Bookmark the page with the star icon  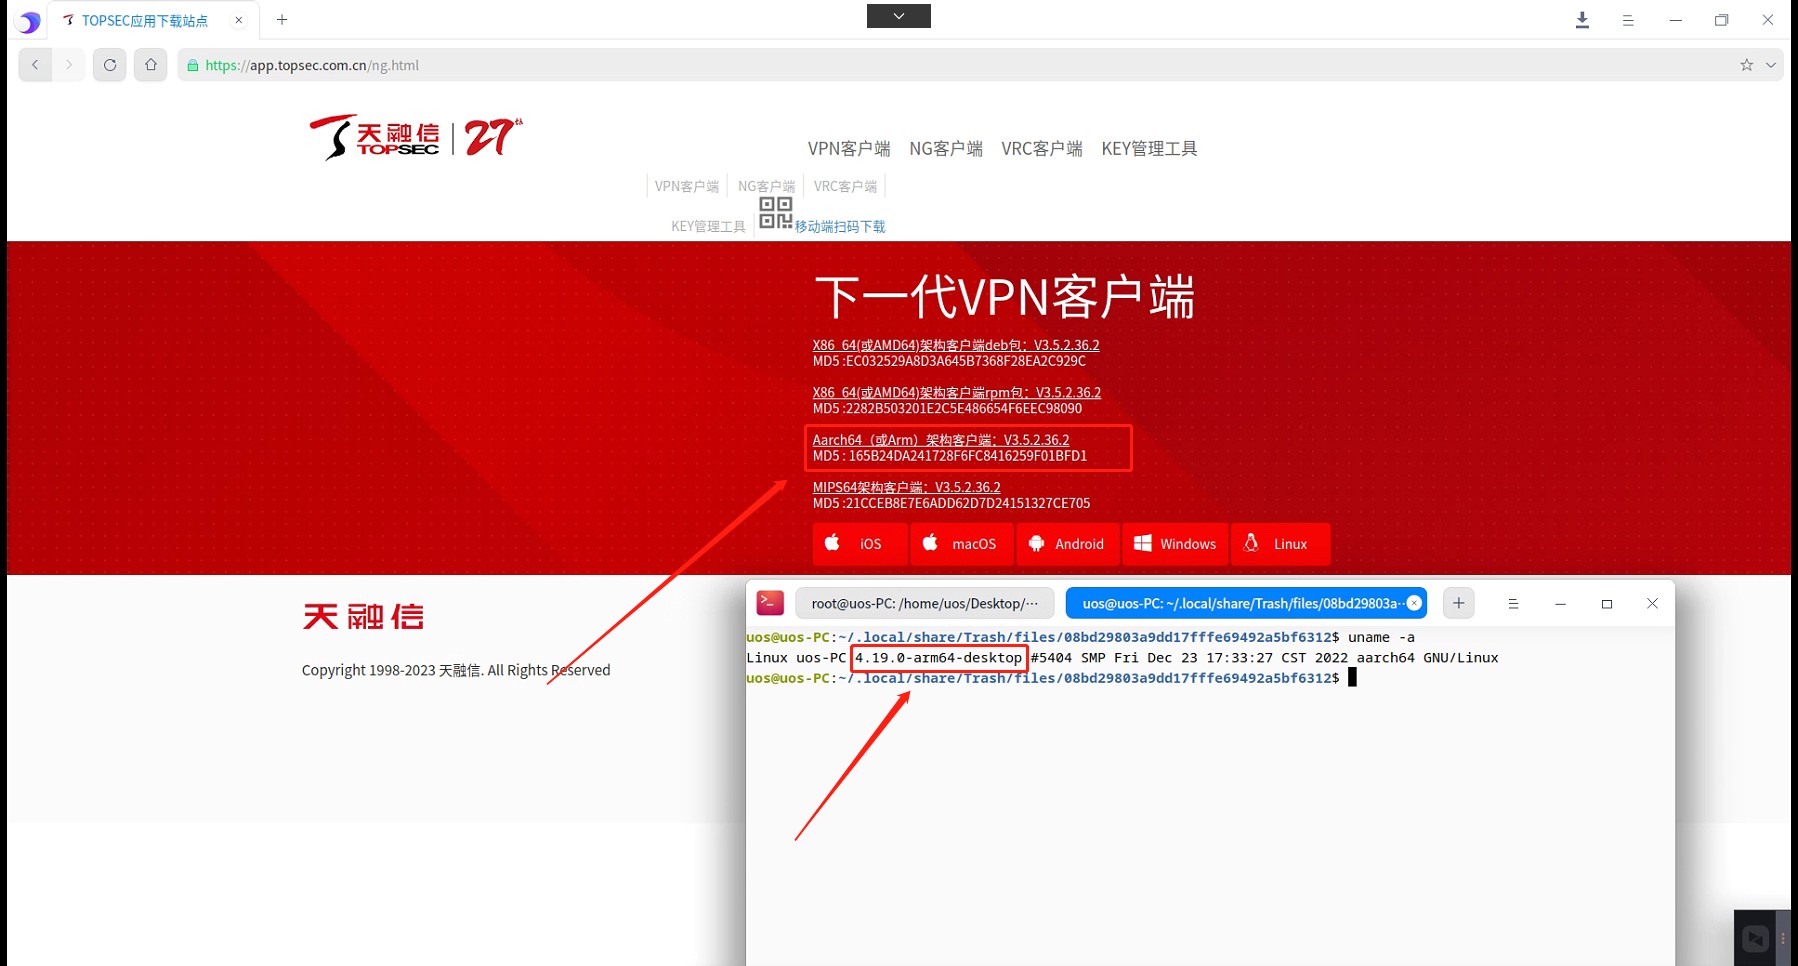[1746, 65]
